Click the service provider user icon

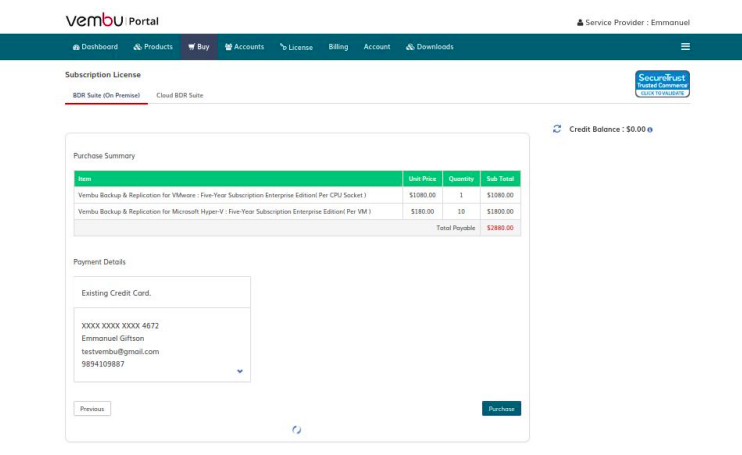pyautogui.click(x=580, y=23)
